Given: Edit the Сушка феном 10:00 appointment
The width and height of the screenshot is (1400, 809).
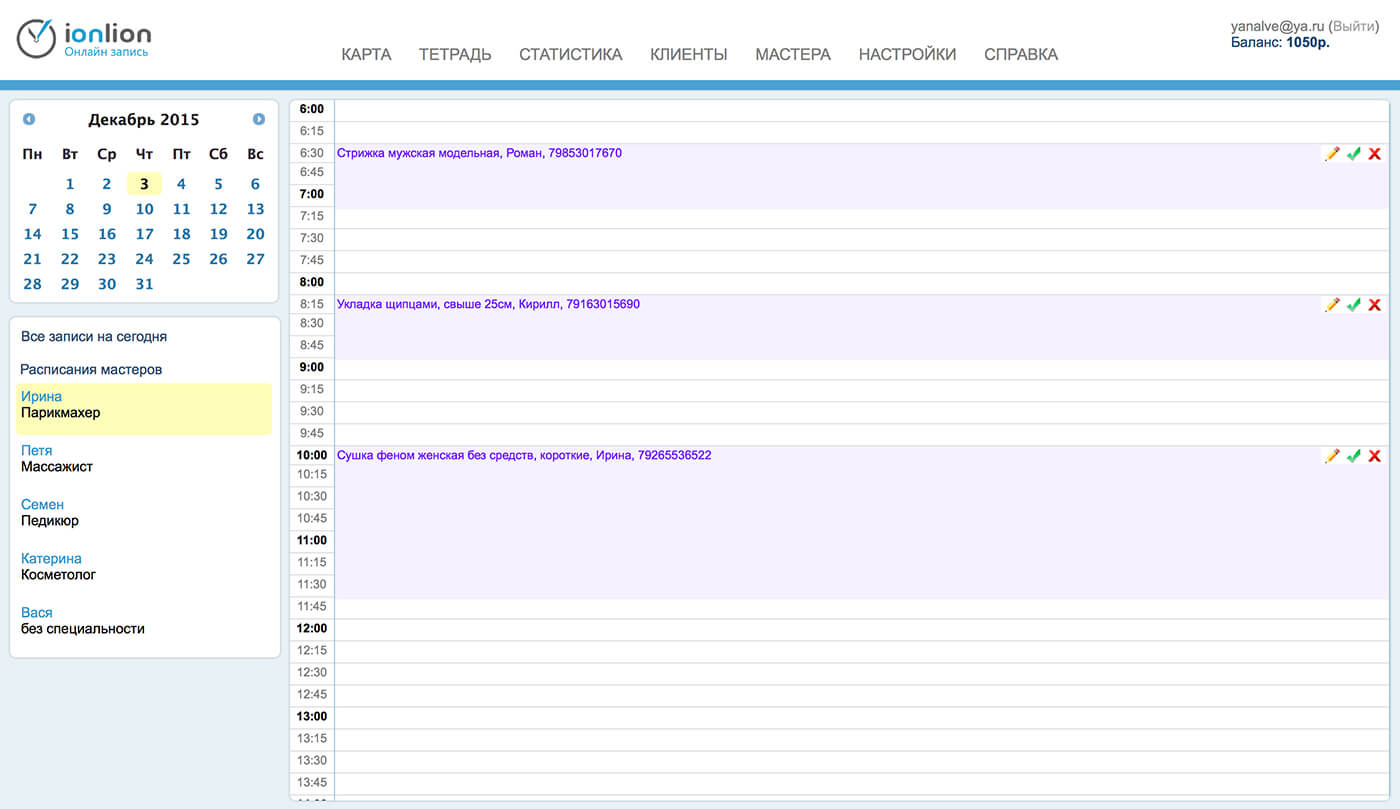Looking at the screenshot, I should pos(1332,456).
